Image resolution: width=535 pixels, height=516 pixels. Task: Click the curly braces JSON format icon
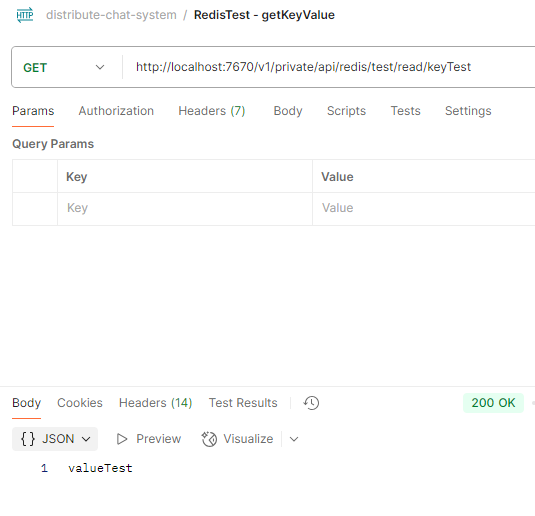[x=28, y=439]
